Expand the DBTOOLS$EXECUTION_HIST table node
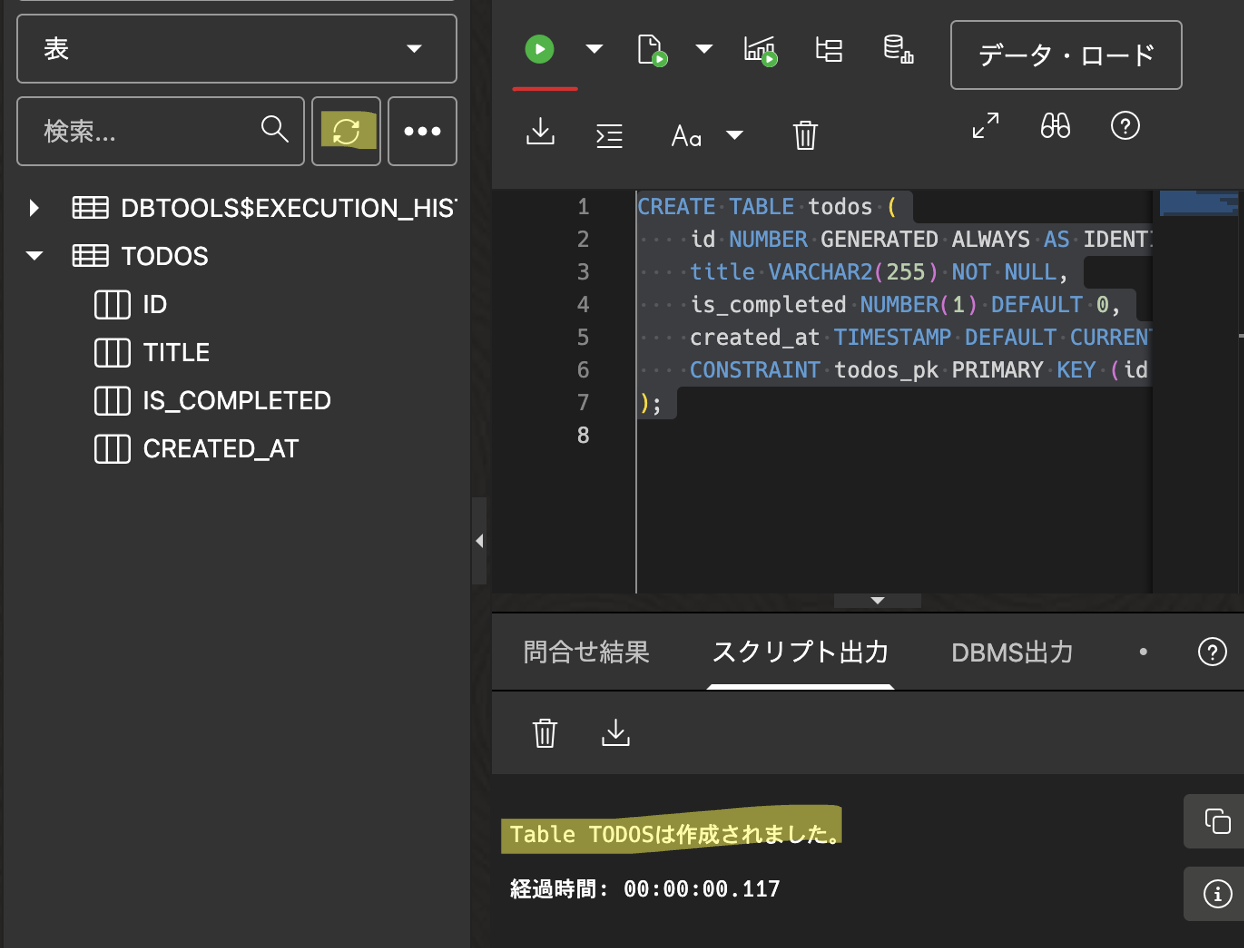Screen dimensions: 1244x948 pyautogui.click(x=35, y=208)
